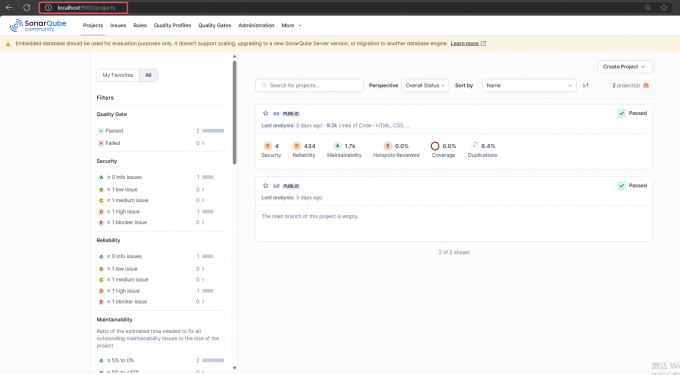The image size is (680, 375).
Task: Open the Issues tab
Action: 118,26
